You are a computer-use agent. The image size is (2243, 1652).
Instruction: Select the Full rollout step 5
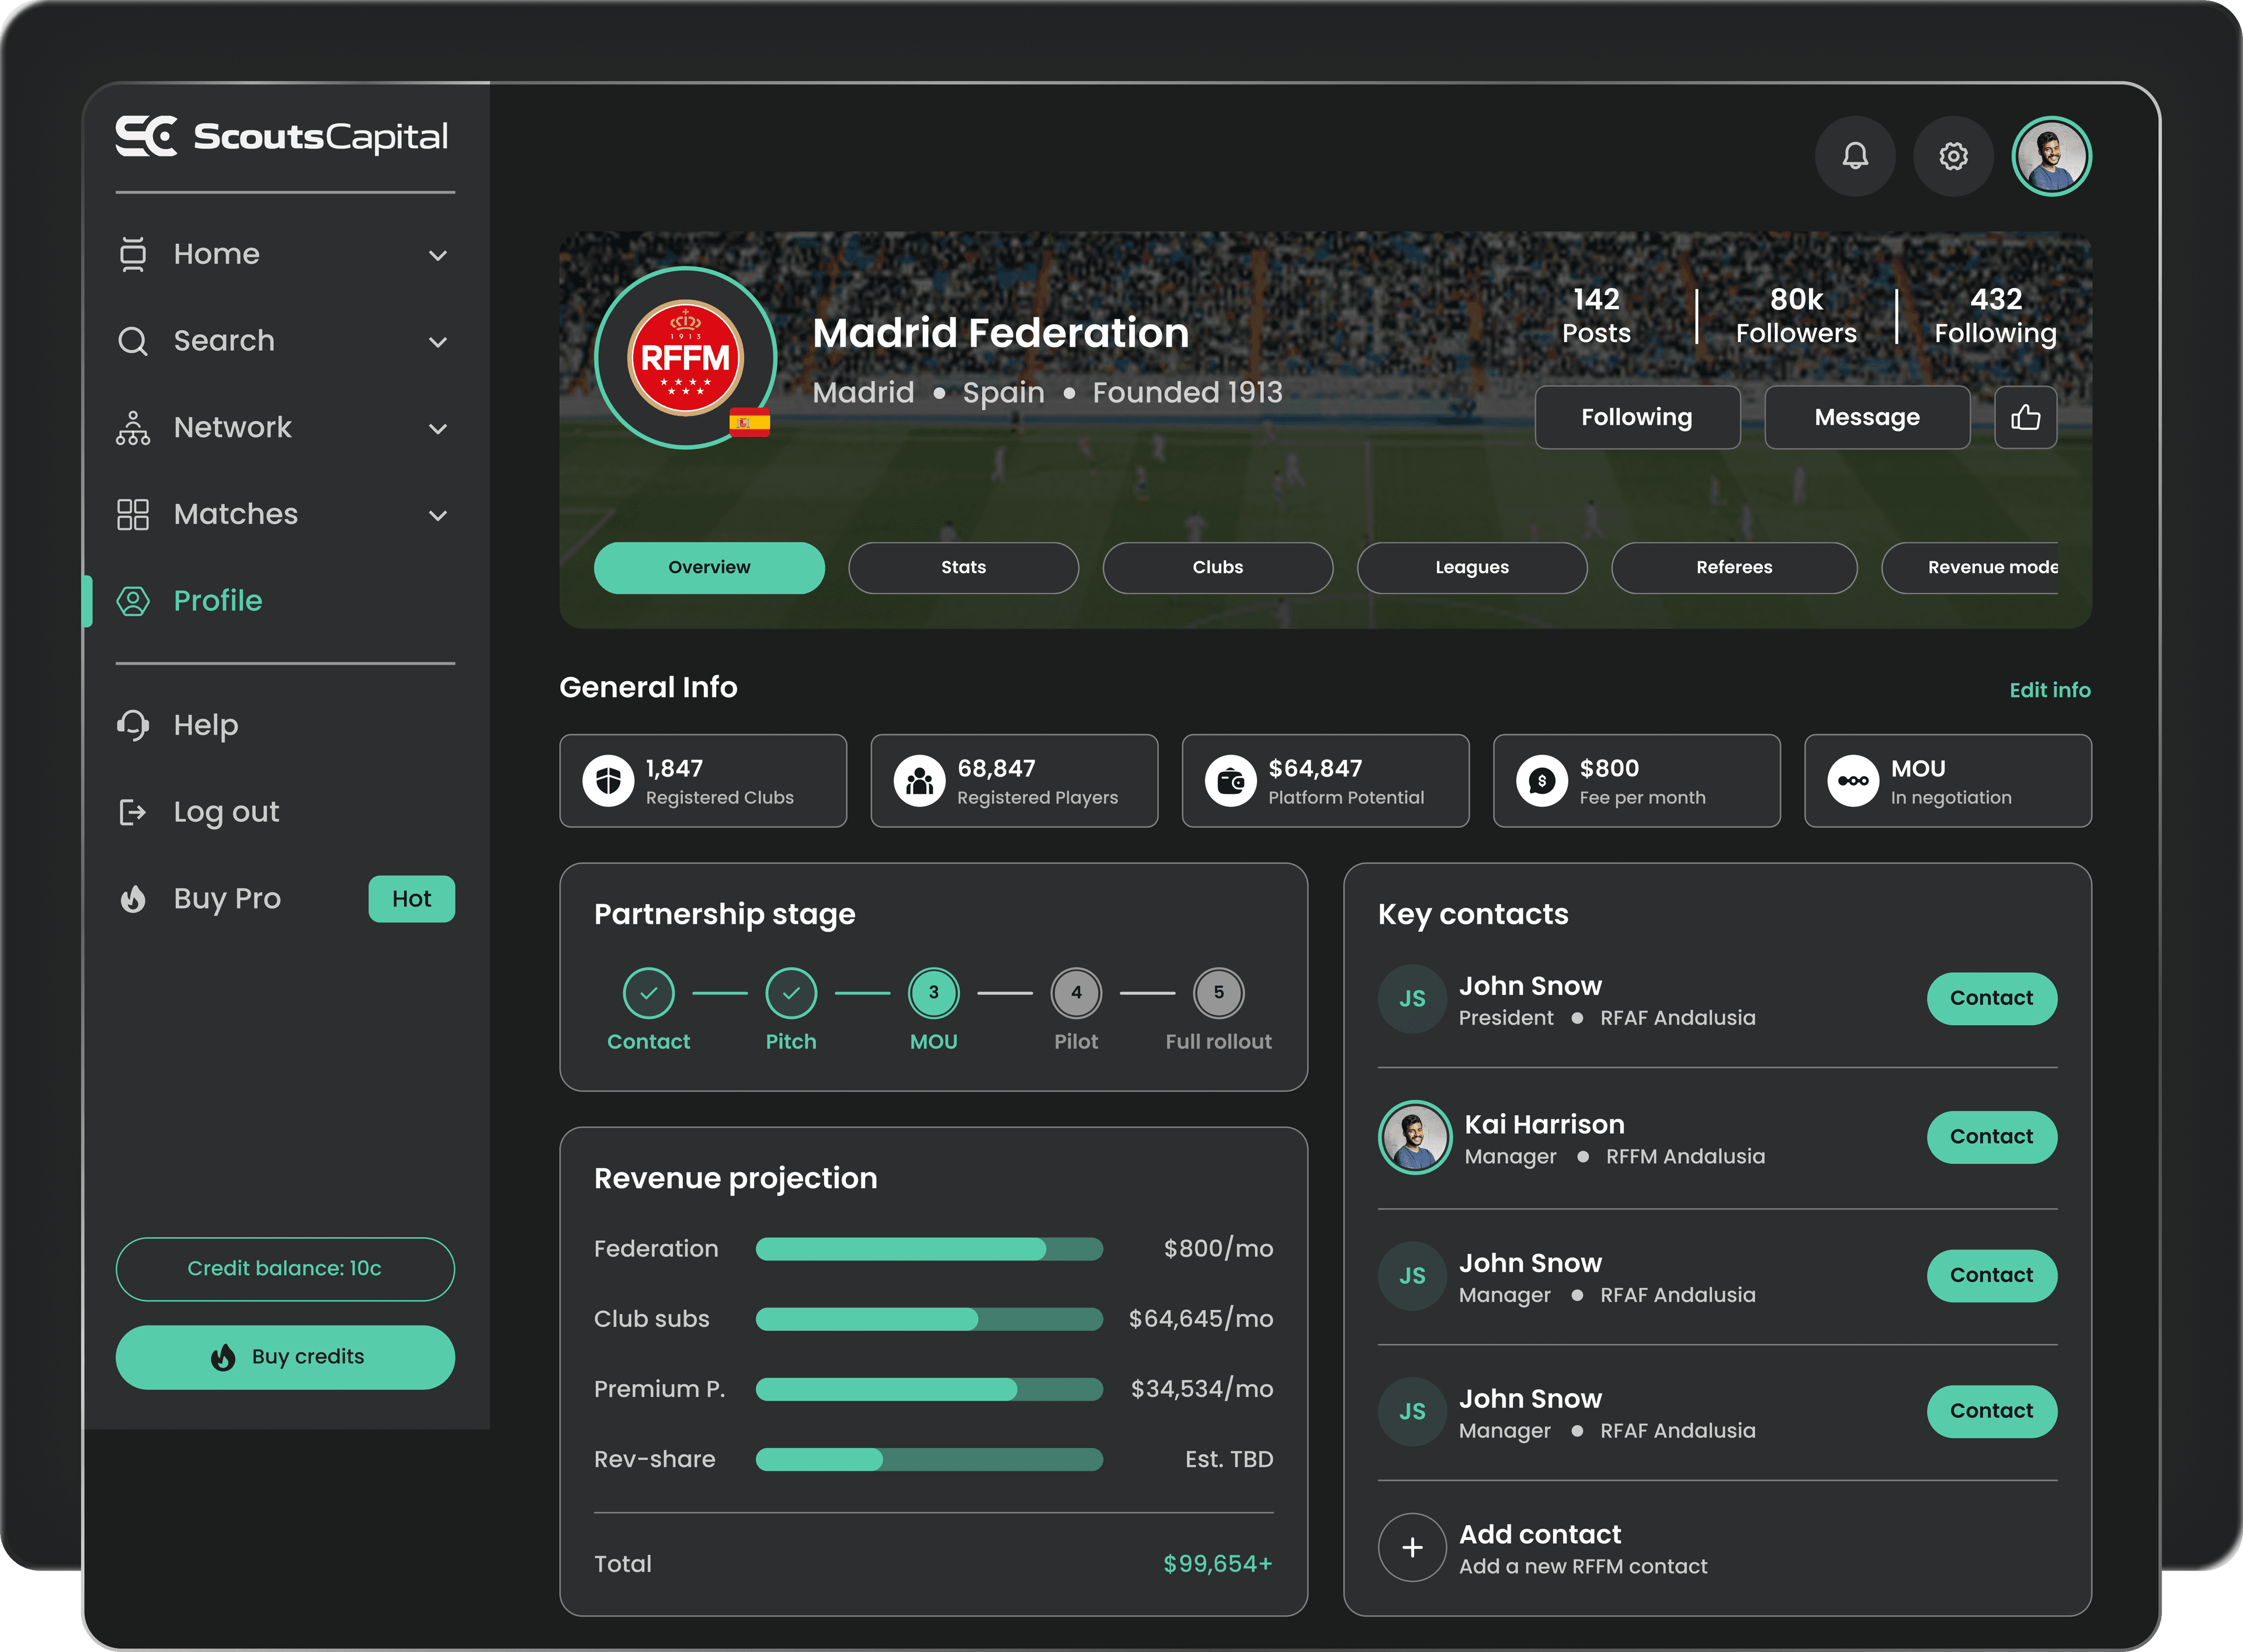tap(1218, 993)
